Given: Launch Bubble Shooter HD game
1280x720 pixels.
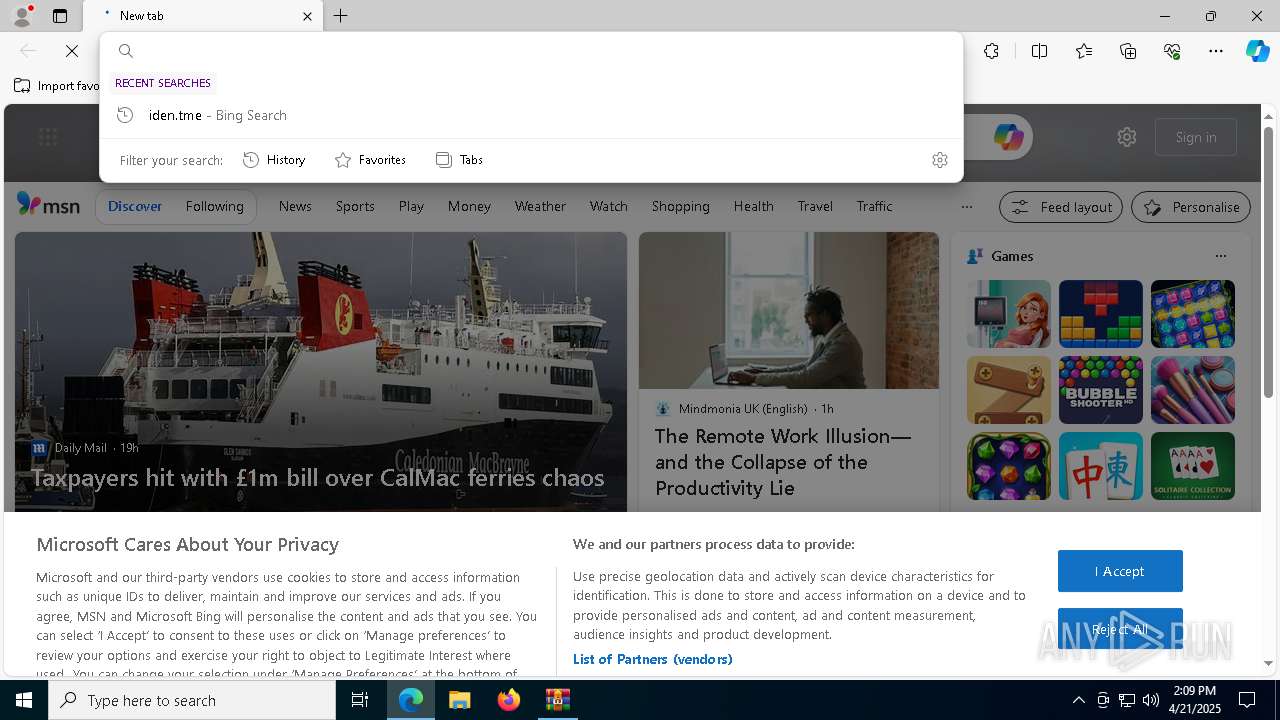Looking at the screenshot, I should [1101, 390].
